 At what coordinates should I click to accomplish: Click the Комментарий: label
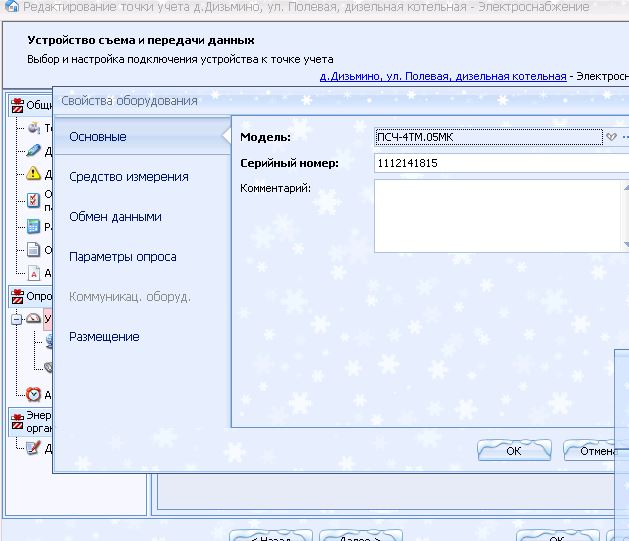(275, 188)
